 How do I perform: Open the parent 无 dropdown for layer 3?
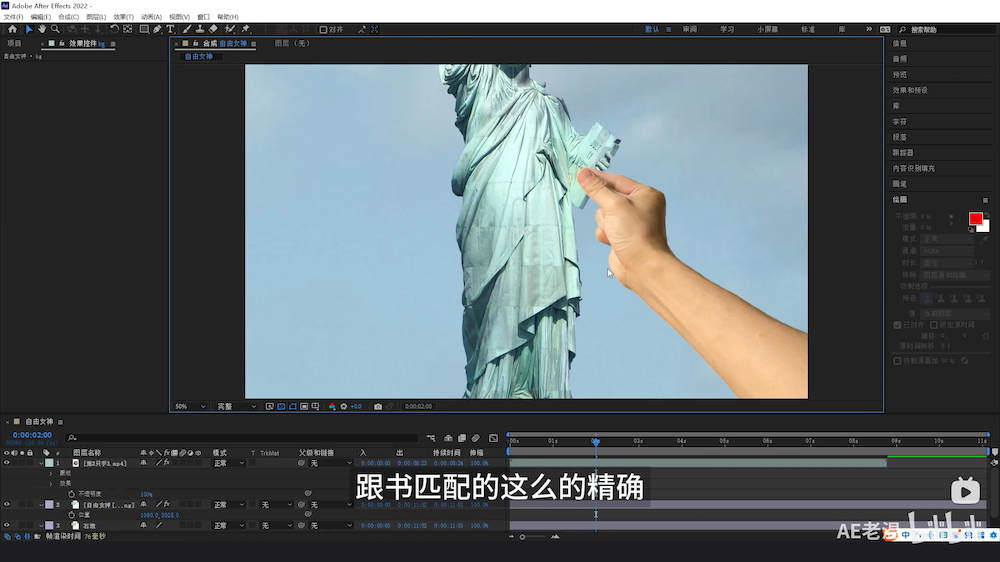330,526
